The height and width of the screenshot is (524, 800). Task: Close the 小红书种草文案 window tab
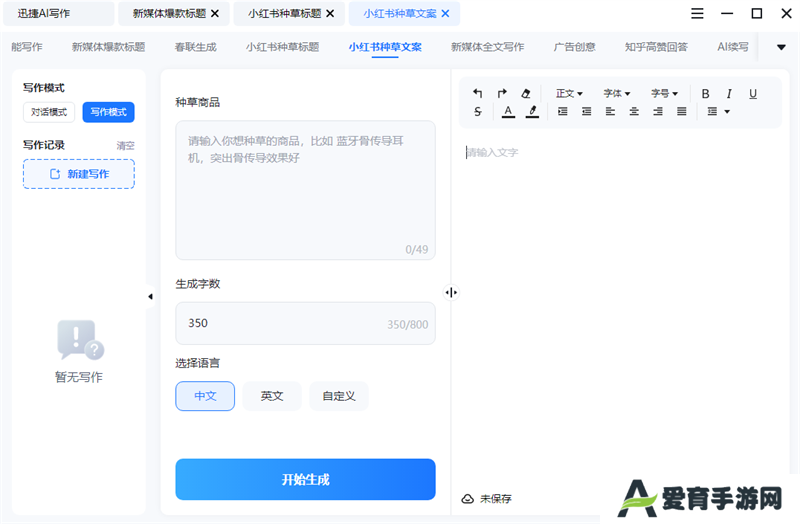[x=445, y=14]
